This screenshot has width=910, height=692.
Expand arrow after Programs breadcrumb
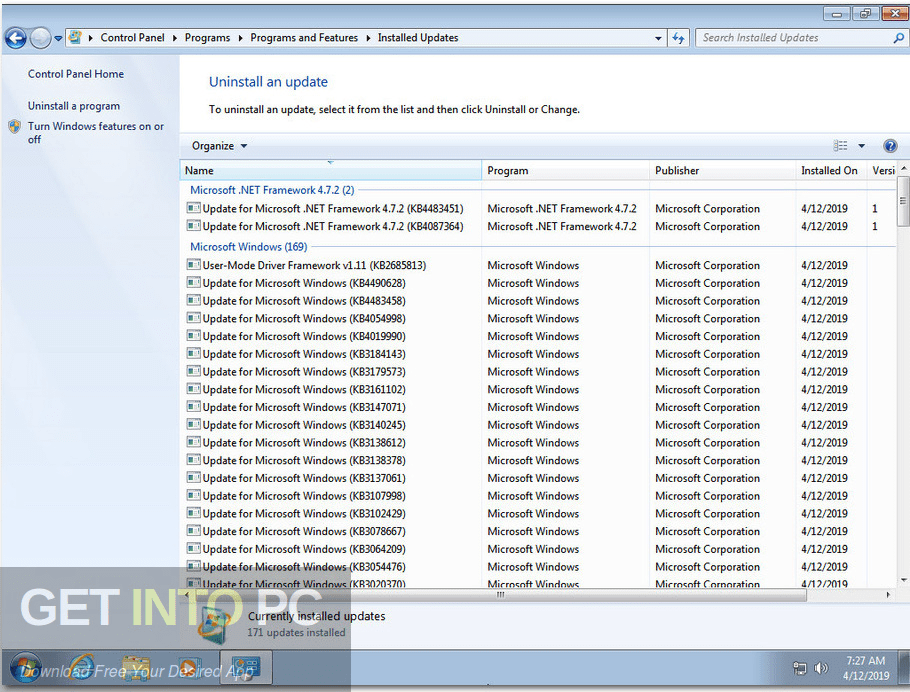pos(240,38)
